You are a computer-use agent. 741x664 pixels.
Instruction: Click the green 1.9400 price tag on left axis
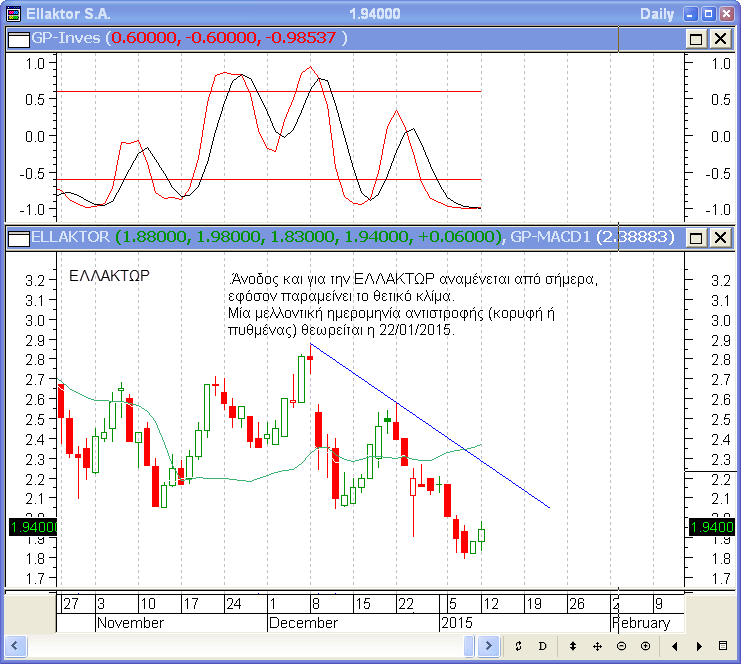point(33,527)
